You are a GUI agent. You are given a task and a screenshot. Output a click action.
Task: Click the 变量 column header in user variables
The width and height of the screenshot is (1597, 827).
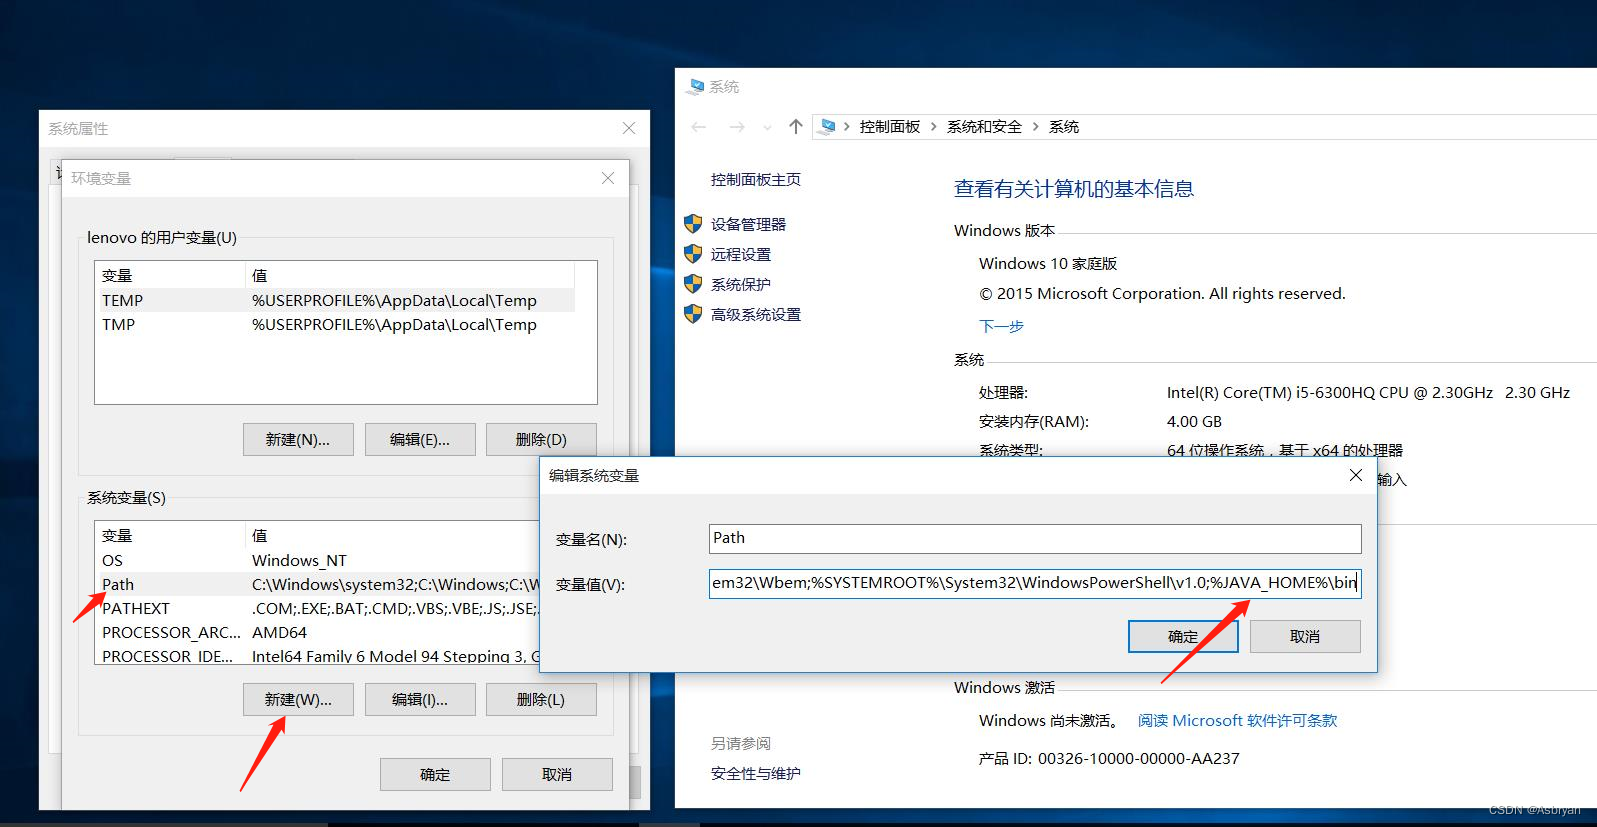tap(170, 275)
